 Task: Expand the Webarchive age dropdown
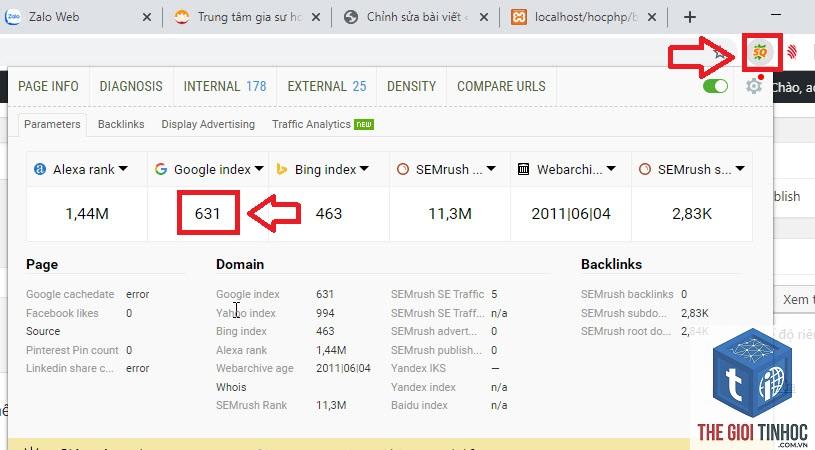click(611, 169)
